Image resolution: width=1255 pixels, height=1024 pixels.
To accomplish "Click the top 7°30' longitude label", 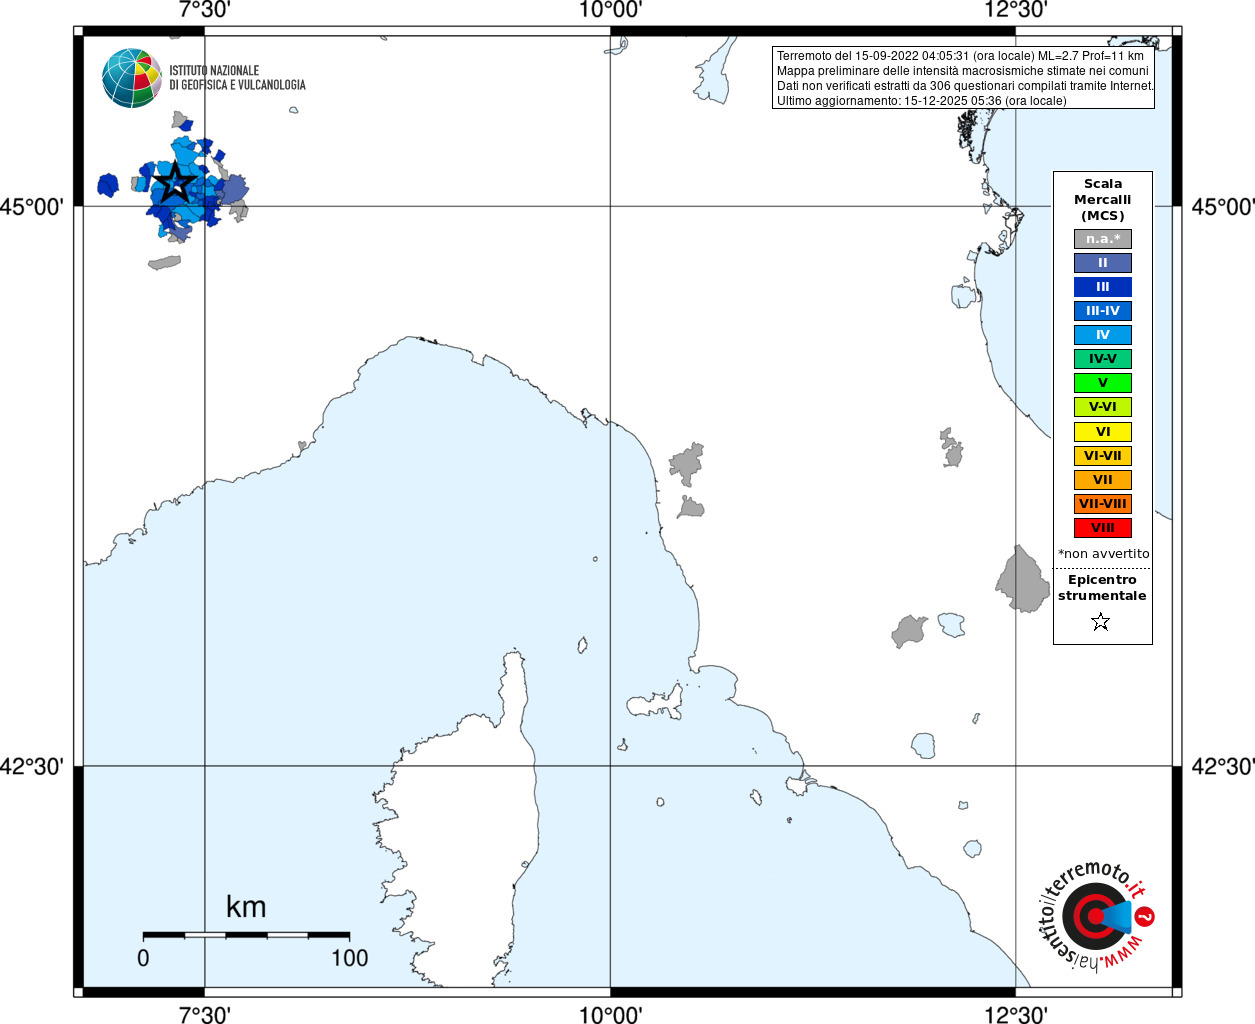I will pos(205,10).
